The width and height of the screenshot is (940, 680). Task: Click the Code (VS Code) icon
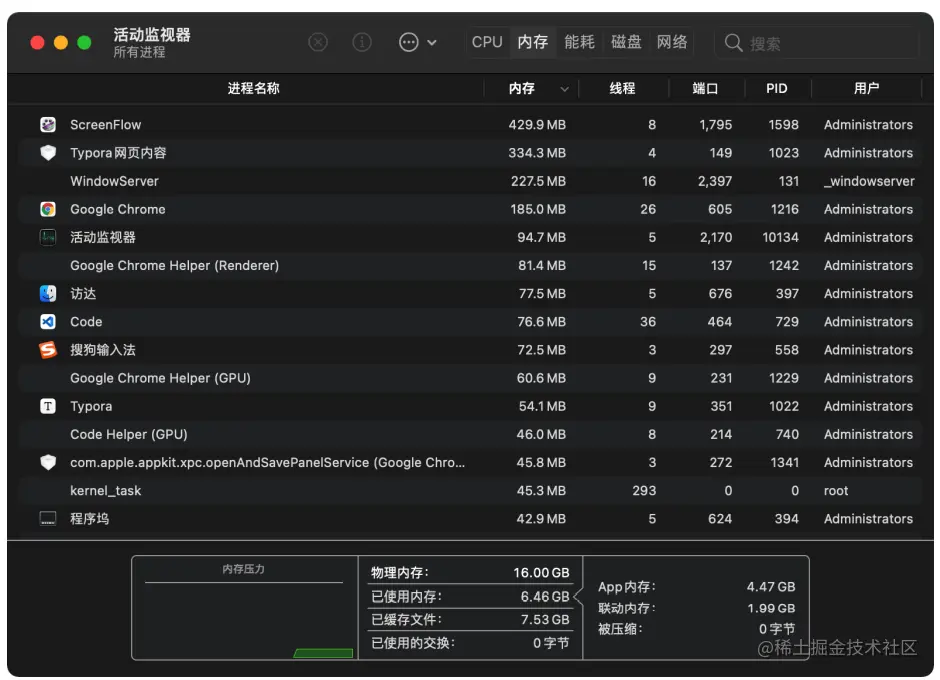point(48,322)
